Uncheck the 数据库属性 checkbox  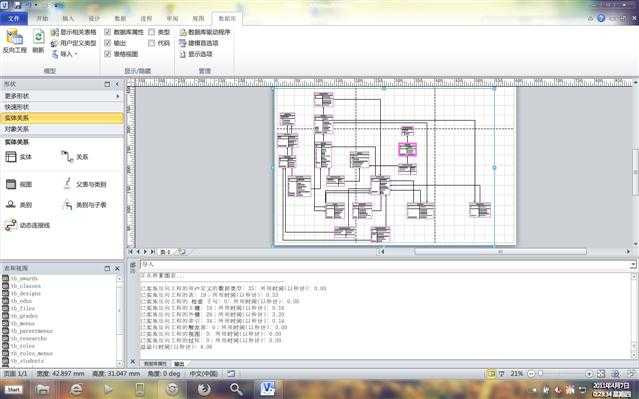(x=108, y=32)
